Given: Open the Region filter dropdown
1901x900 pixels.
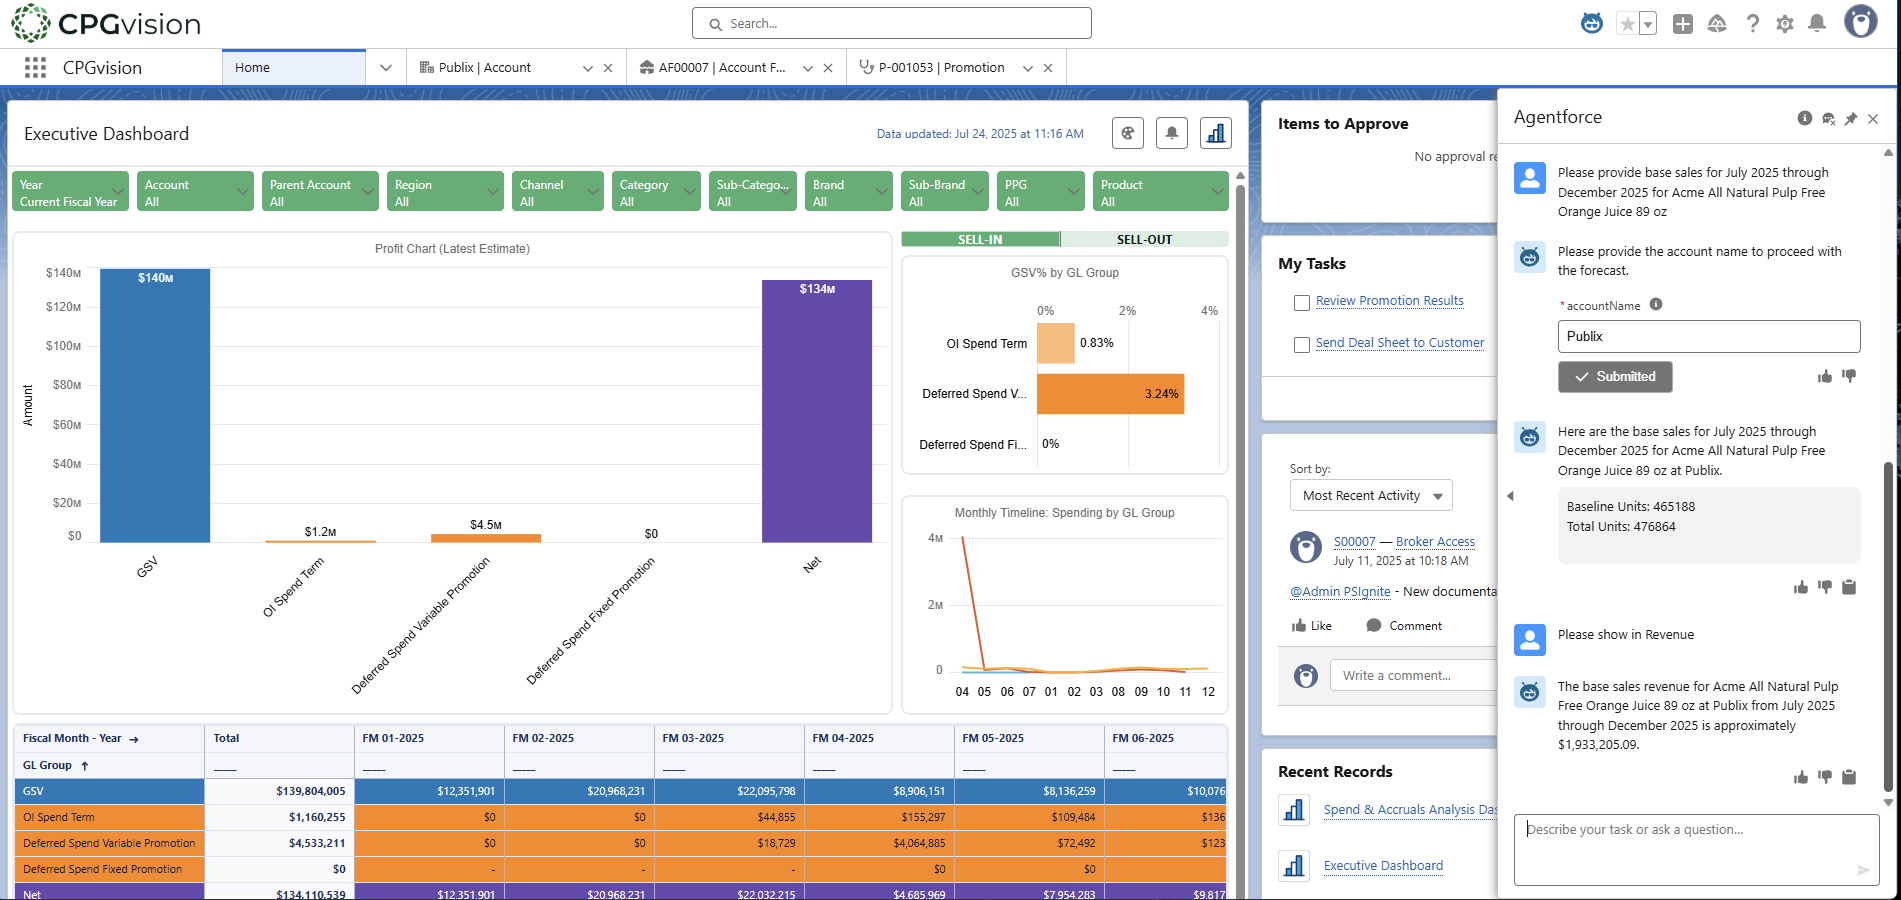Looking at the screenshot, I should point(445,192).
